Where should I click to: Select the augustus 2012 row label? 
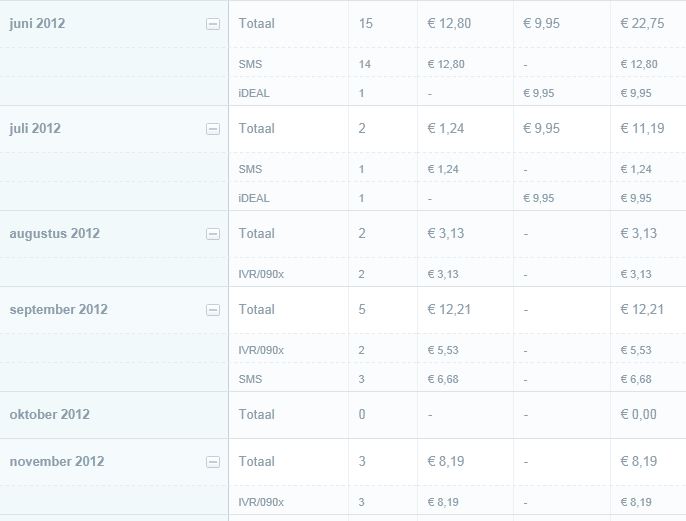(55, 233)
